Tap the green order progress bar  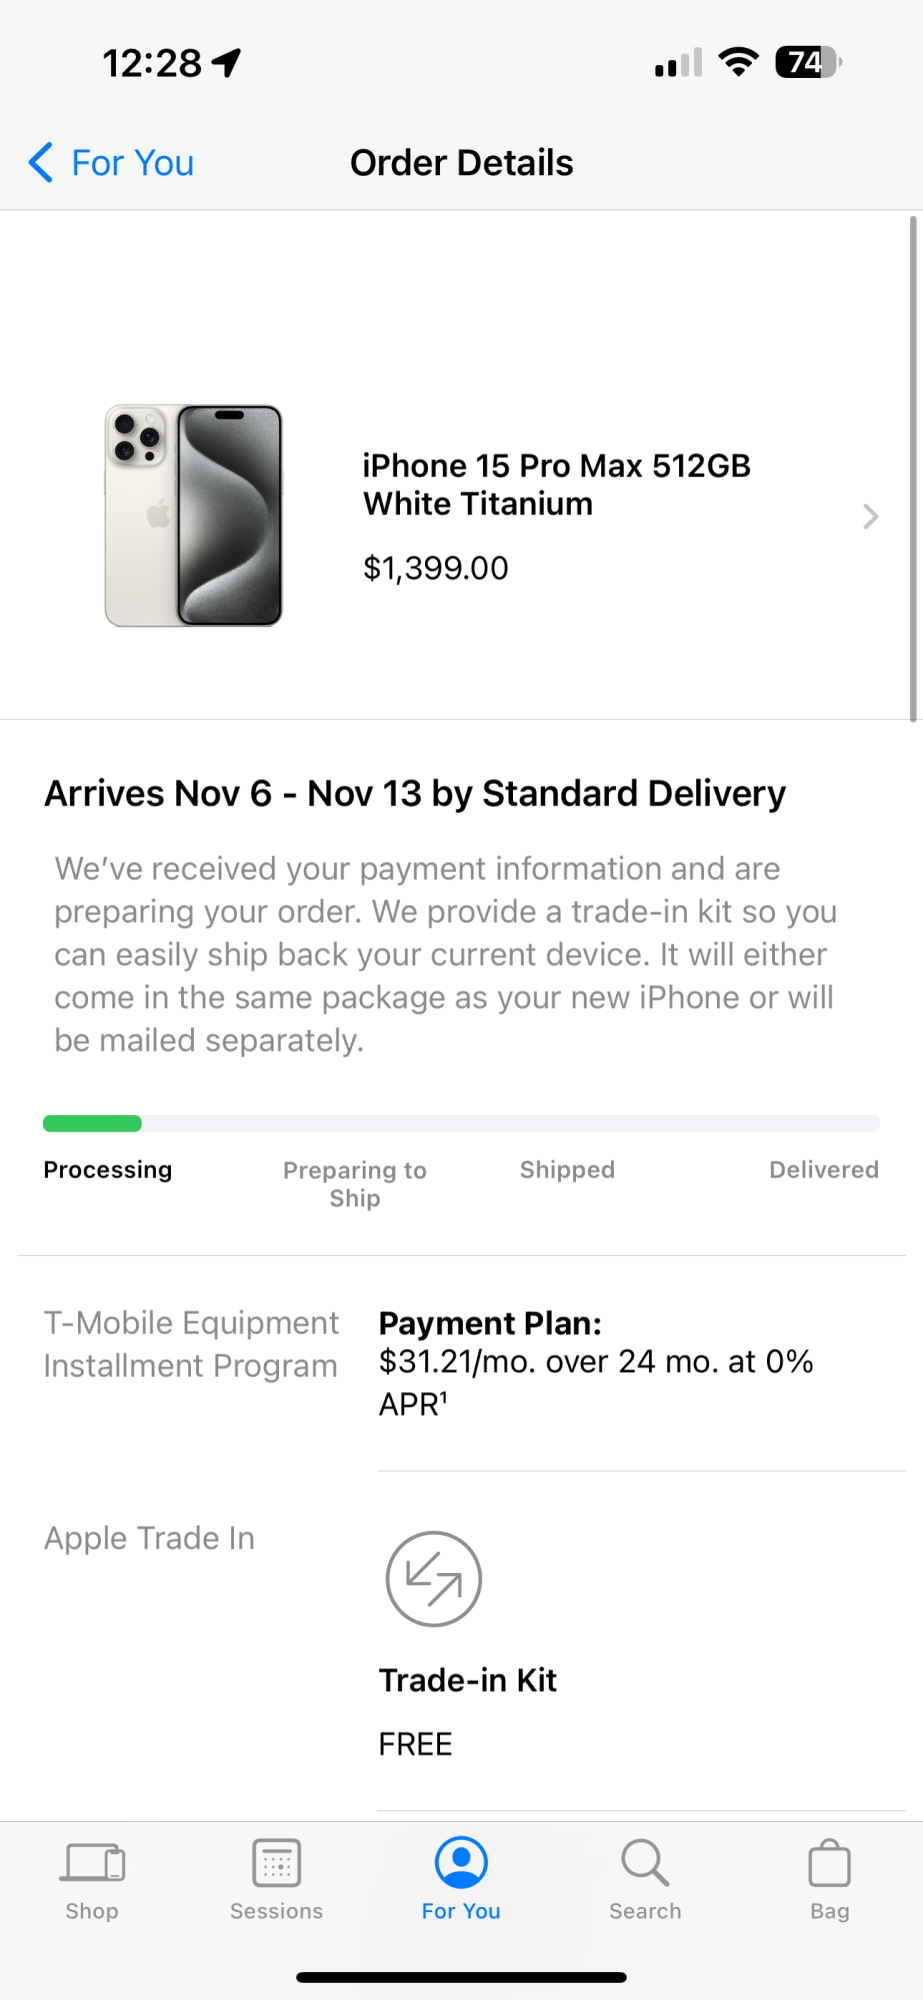pyautogui.click(x=92, y=1123)
